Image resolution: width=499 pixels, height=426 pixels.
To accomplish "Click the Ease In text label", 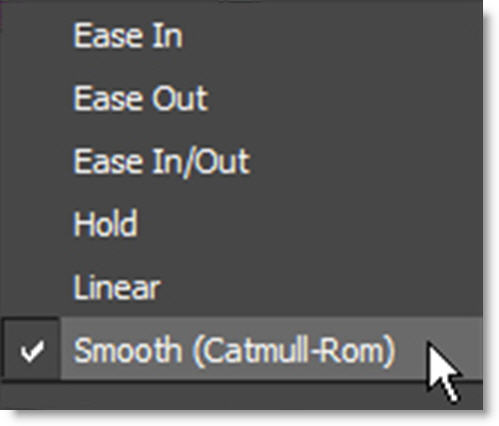I will click(128, 35).
